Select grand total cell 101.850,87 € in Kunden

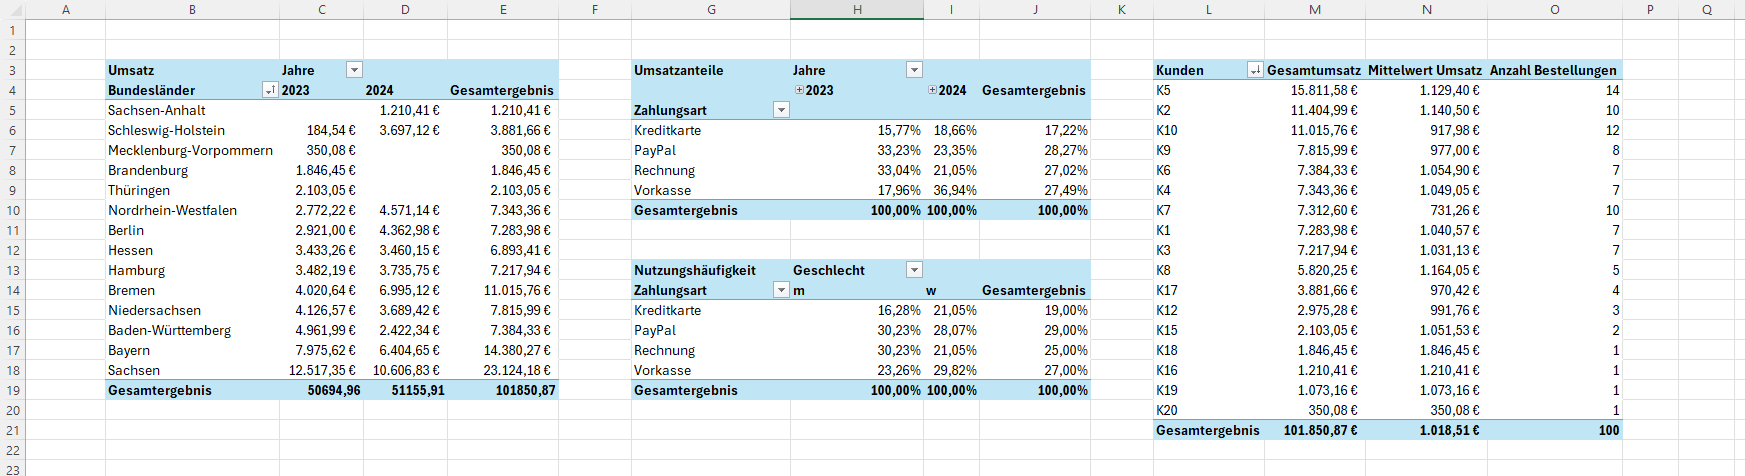coord(1320,430)
